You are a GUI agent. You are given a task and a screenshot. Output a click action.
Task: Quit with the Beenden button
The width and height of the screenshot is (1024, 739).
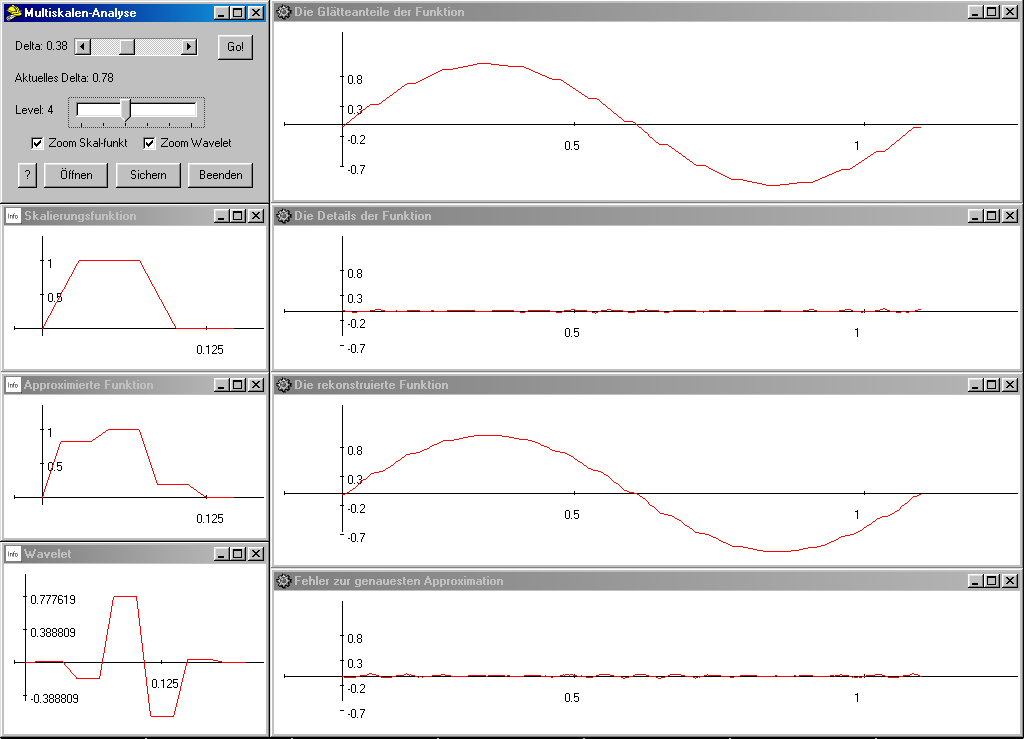point(220,175)
